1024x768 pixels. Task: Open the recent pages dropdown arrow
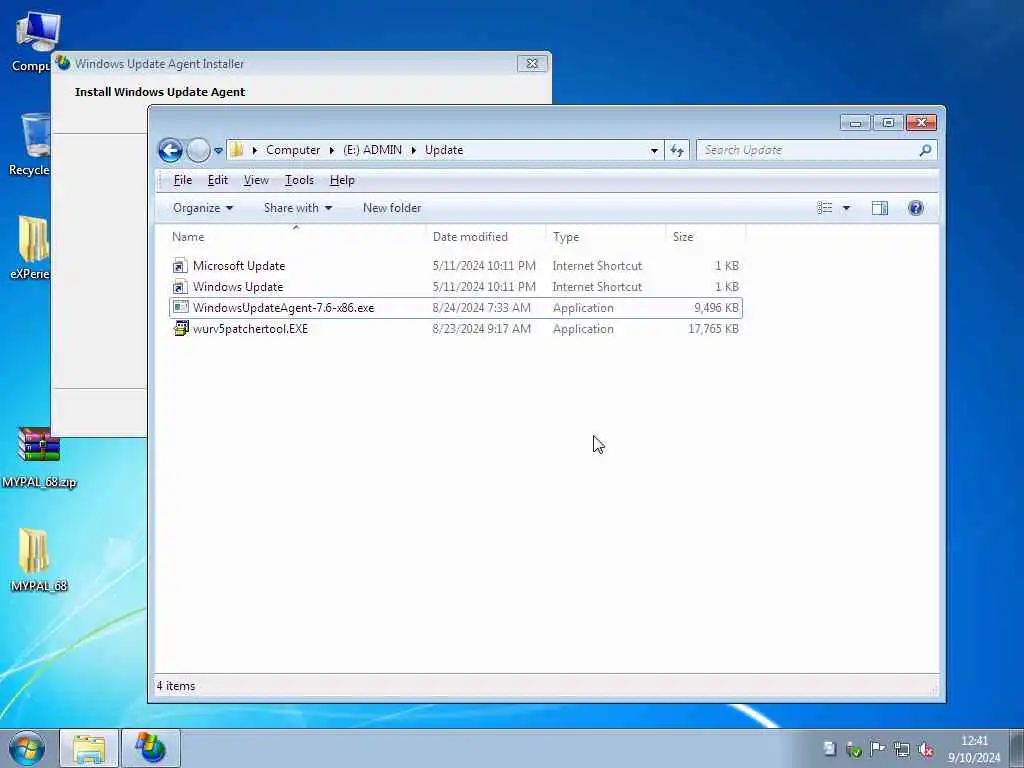pyautogui.click(x=218, y=151)
